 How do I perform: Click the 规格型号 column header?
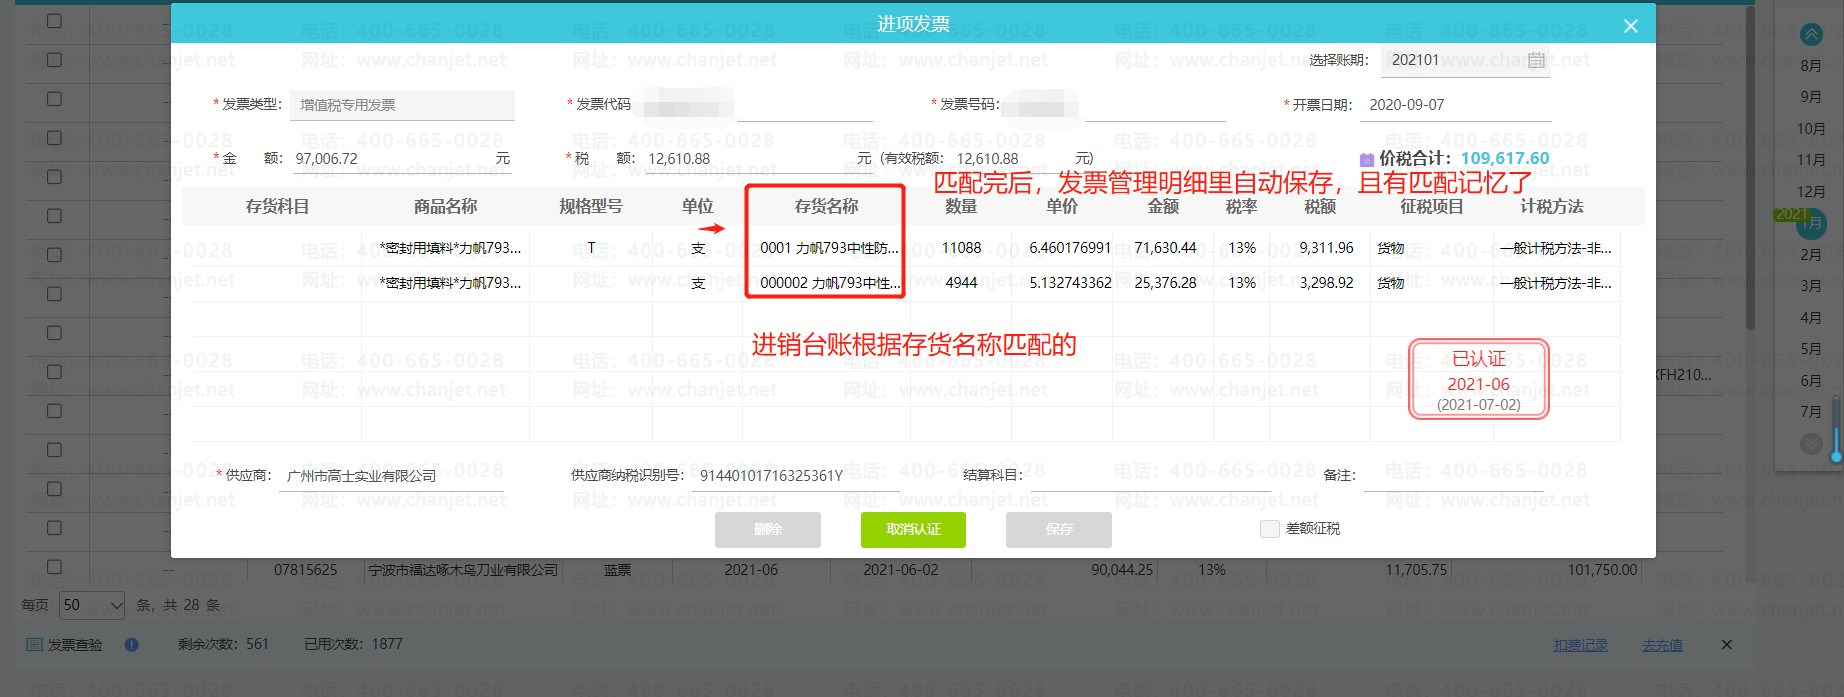590,207
